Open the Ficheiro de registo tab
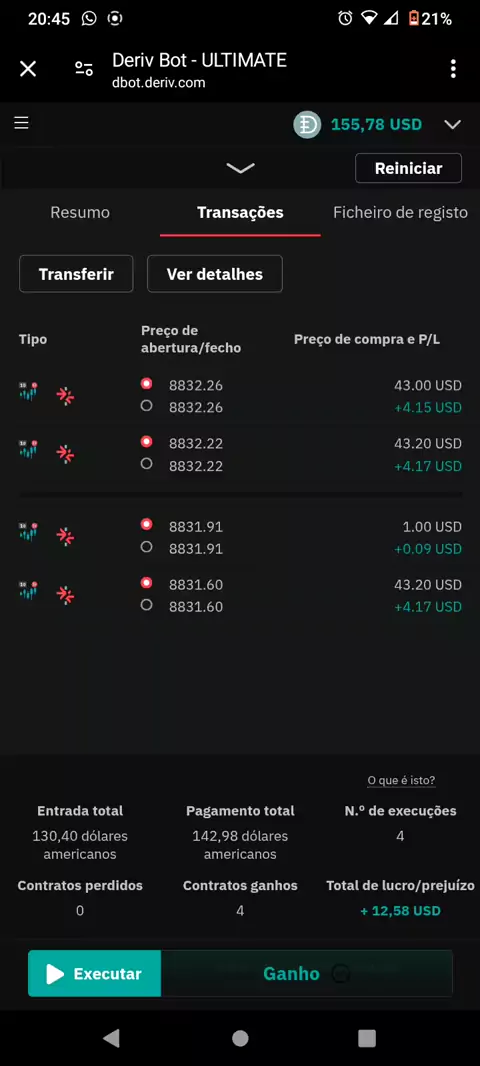The width and height of the screenshot is (480, 1066). pyautogui.click(x=400, y=212)
